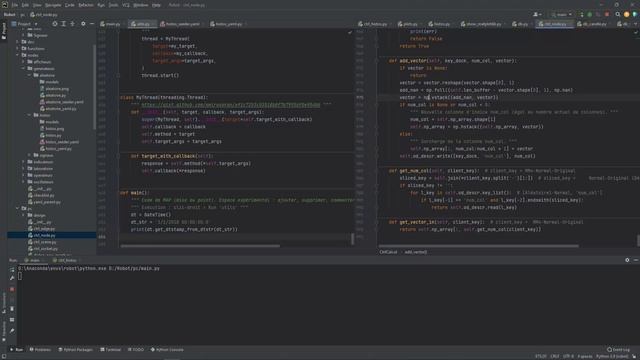Click the Search Everywhere magnifier icon
This screenshot has width=640, height=360.
[x=618, y=14]
